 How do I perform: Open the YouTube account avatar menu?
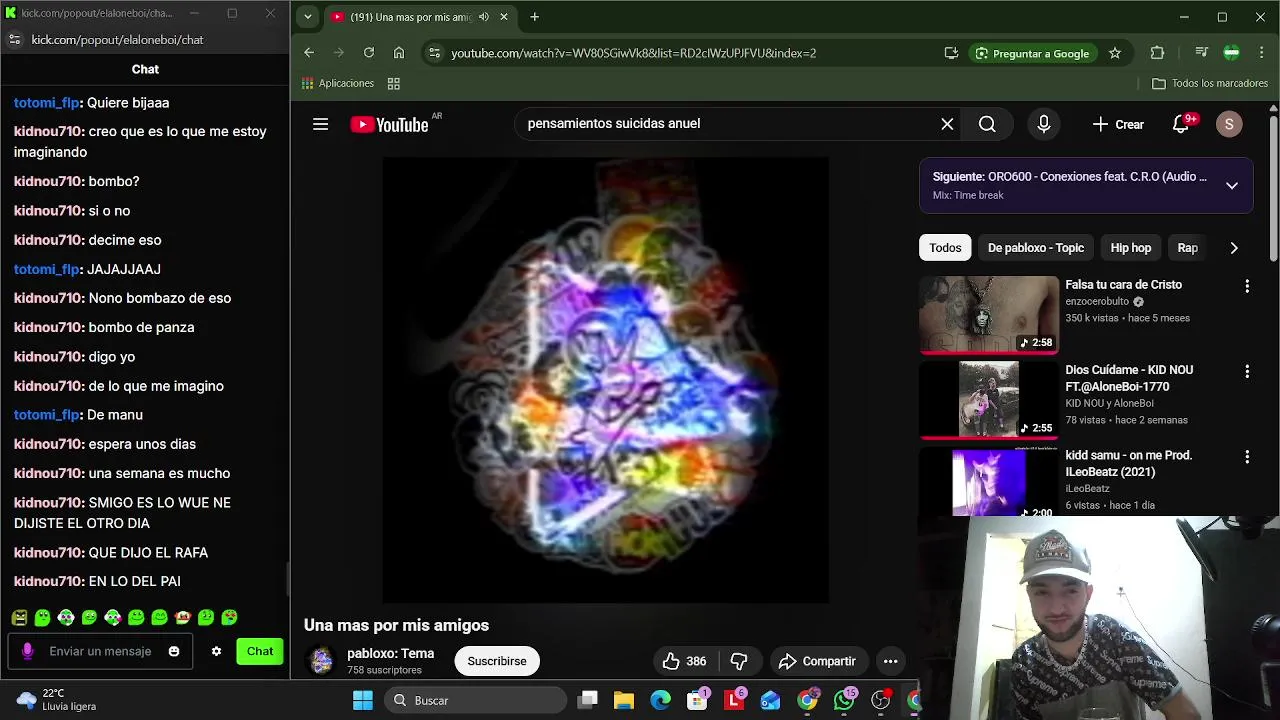(1229, 124)
